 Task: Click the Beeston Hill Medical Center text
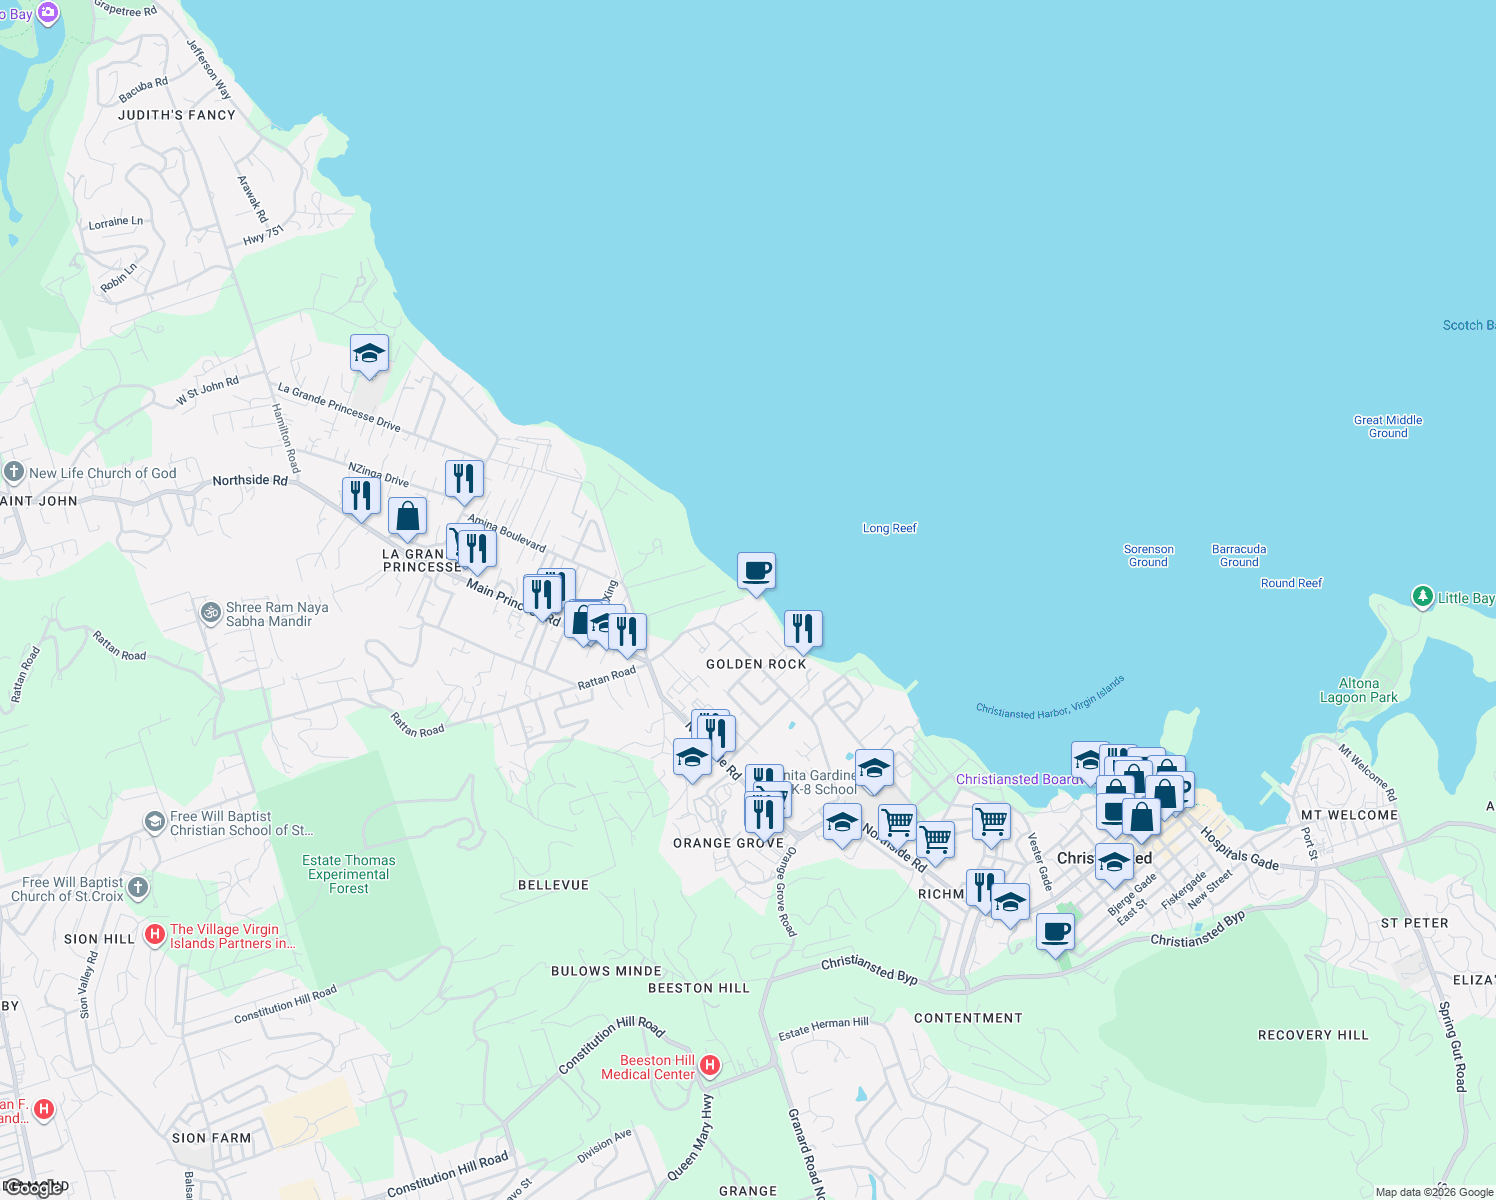(648, 1067)
